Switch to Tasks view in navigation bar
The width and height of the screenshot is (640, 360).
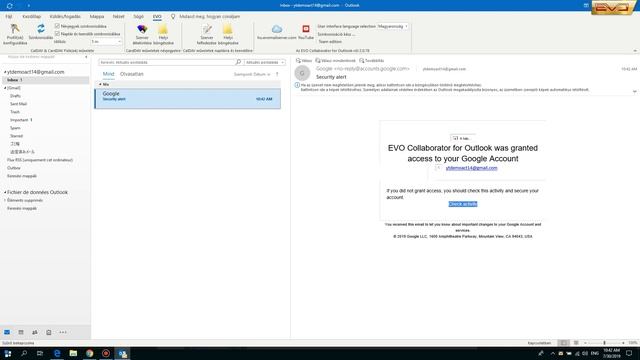pyautogui.click(x=49, y=332)
